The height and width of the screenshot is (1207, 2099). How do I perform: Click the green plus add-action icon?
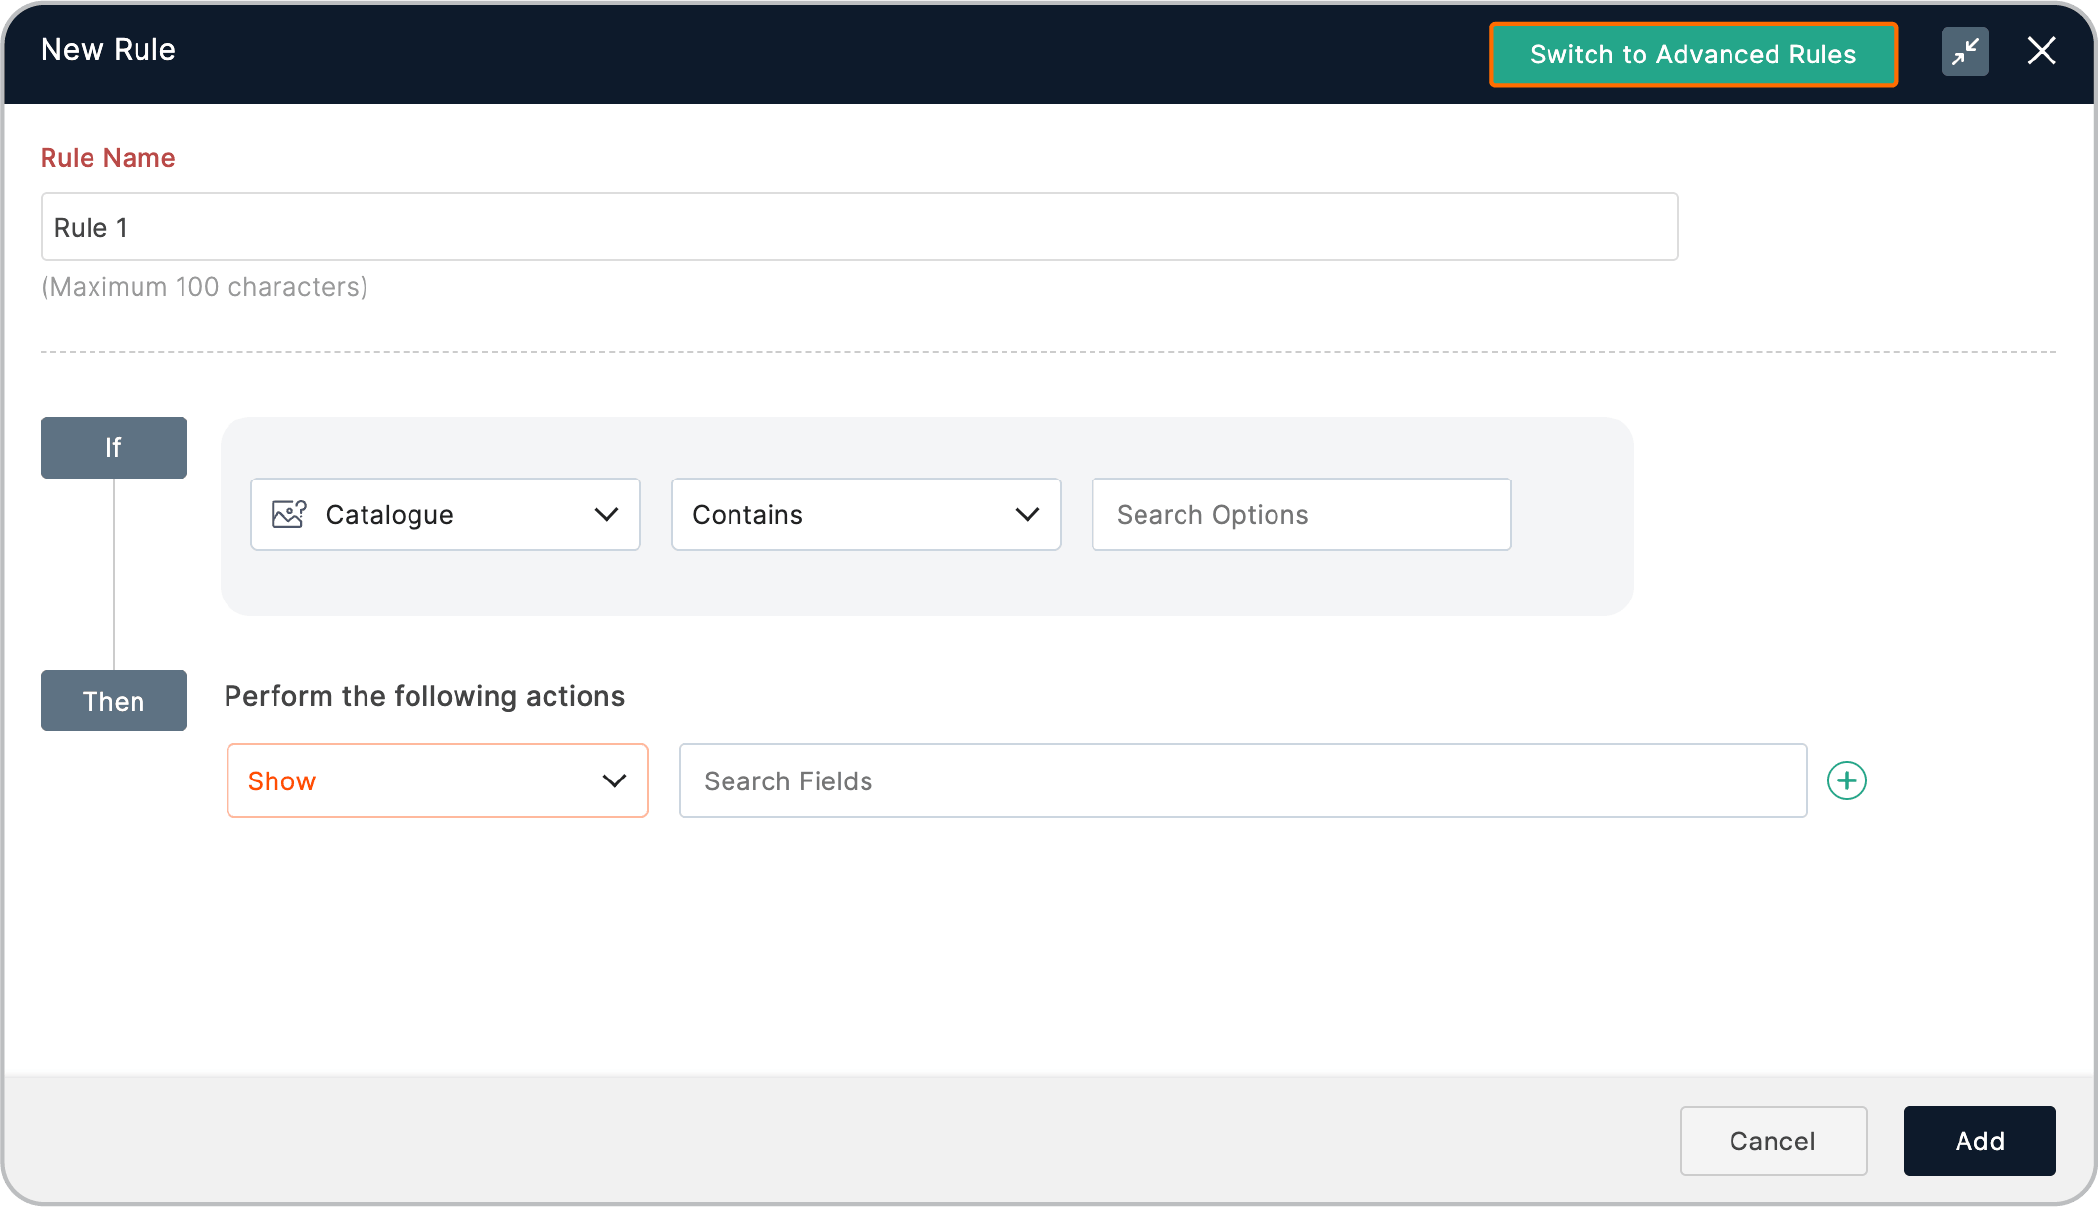coord(1846,781)
